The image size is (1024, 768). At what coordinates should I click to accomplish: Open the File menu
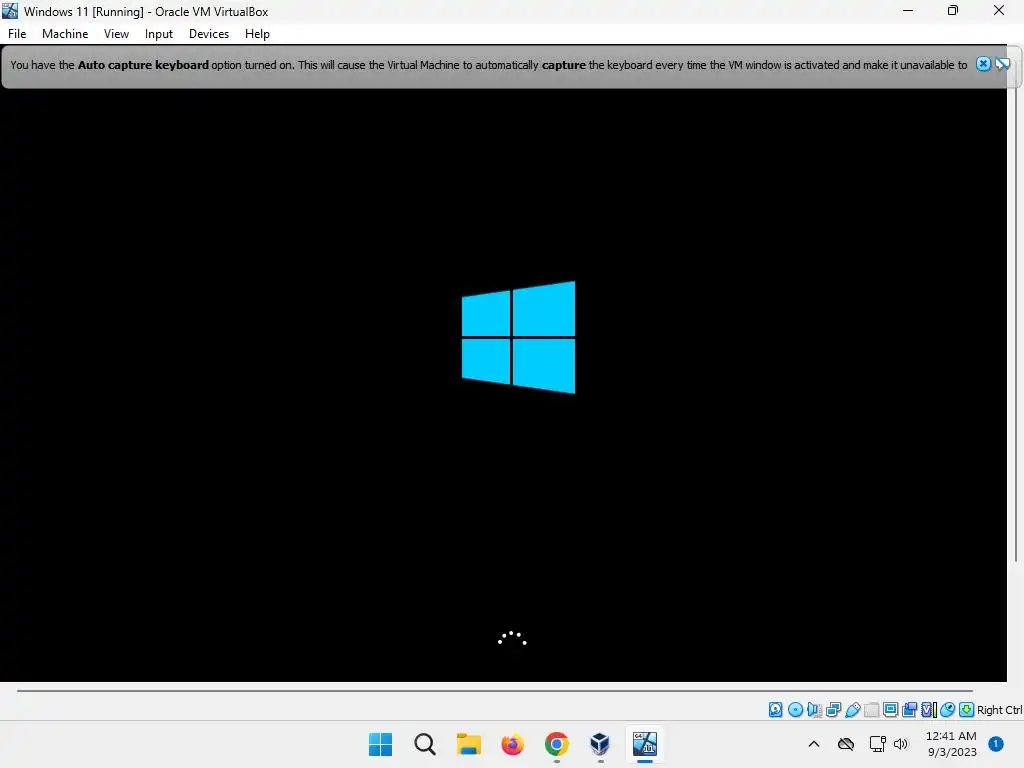[17, 34]
